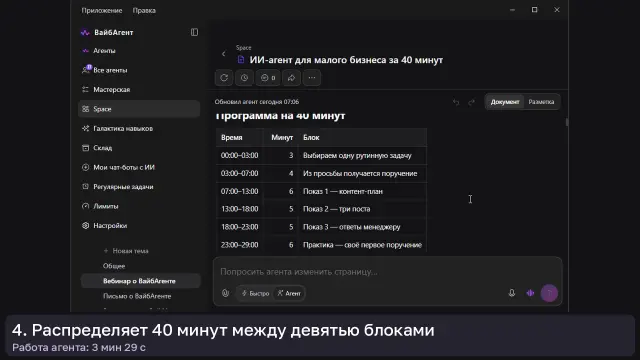Click the refresh page icon
Screen dimensions: 640x360
[x=224, y=78]
